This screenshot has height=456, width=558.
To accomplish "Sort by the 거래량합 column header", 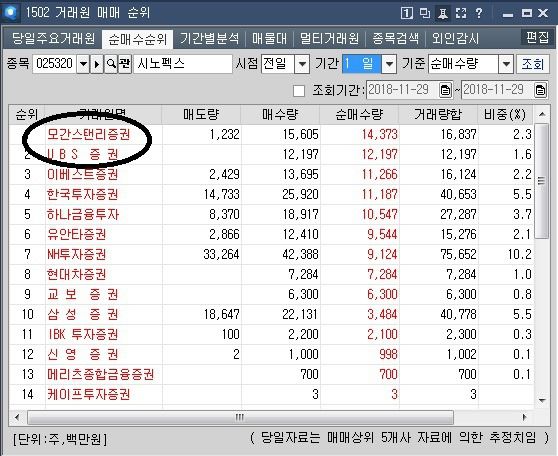I will coord(438,115).
